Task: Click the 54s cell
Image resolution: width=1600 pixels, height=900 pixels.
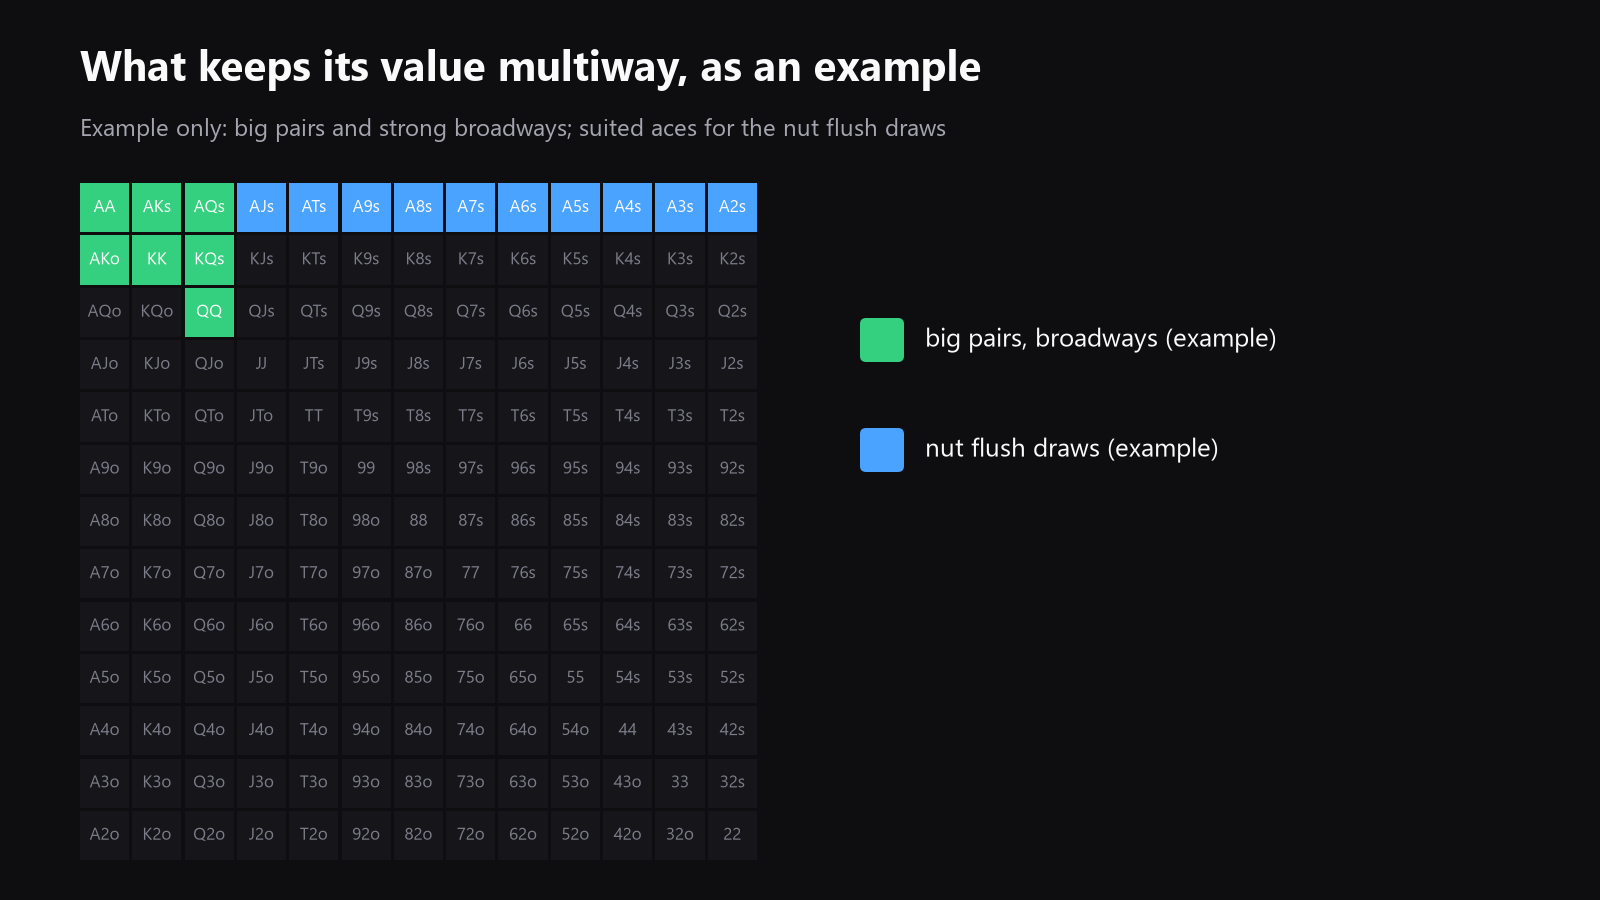Action: 628,678
